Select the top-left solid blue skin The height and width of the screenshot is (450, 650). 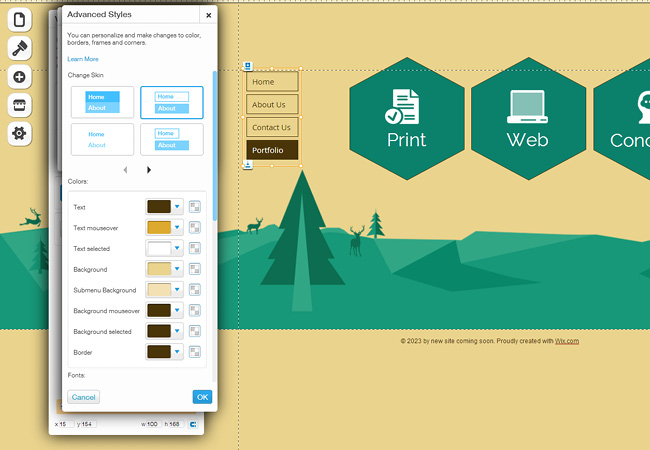click(103, 103)
